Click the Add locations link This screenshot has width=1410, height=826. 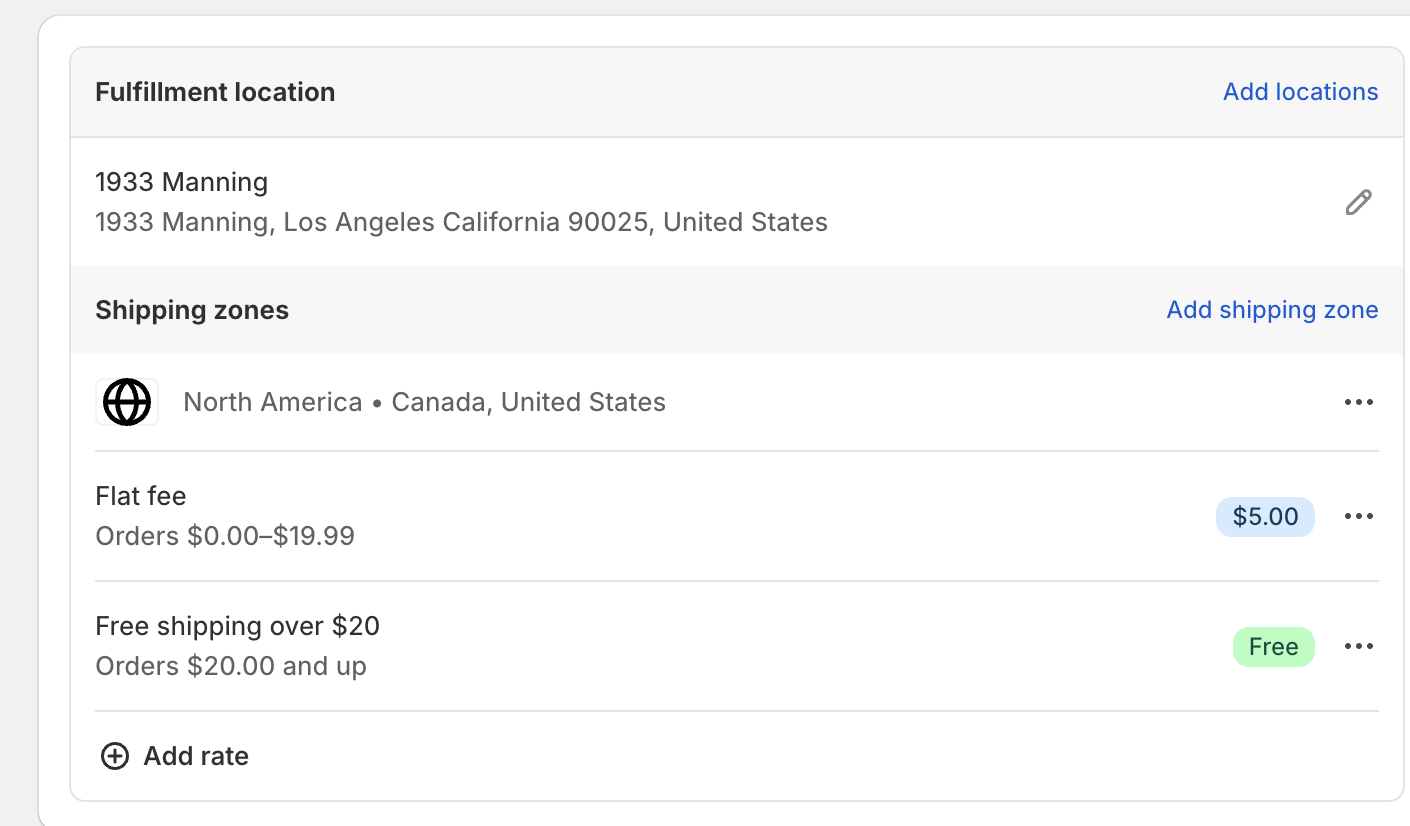(1300, 92)
